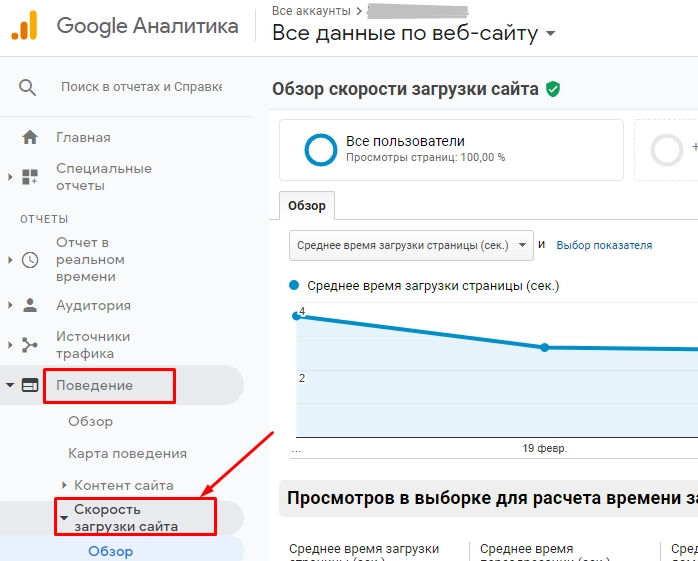Focus the Поиск в отчетах и Справке field
The image size is (698, 561).
coord(142,87)
